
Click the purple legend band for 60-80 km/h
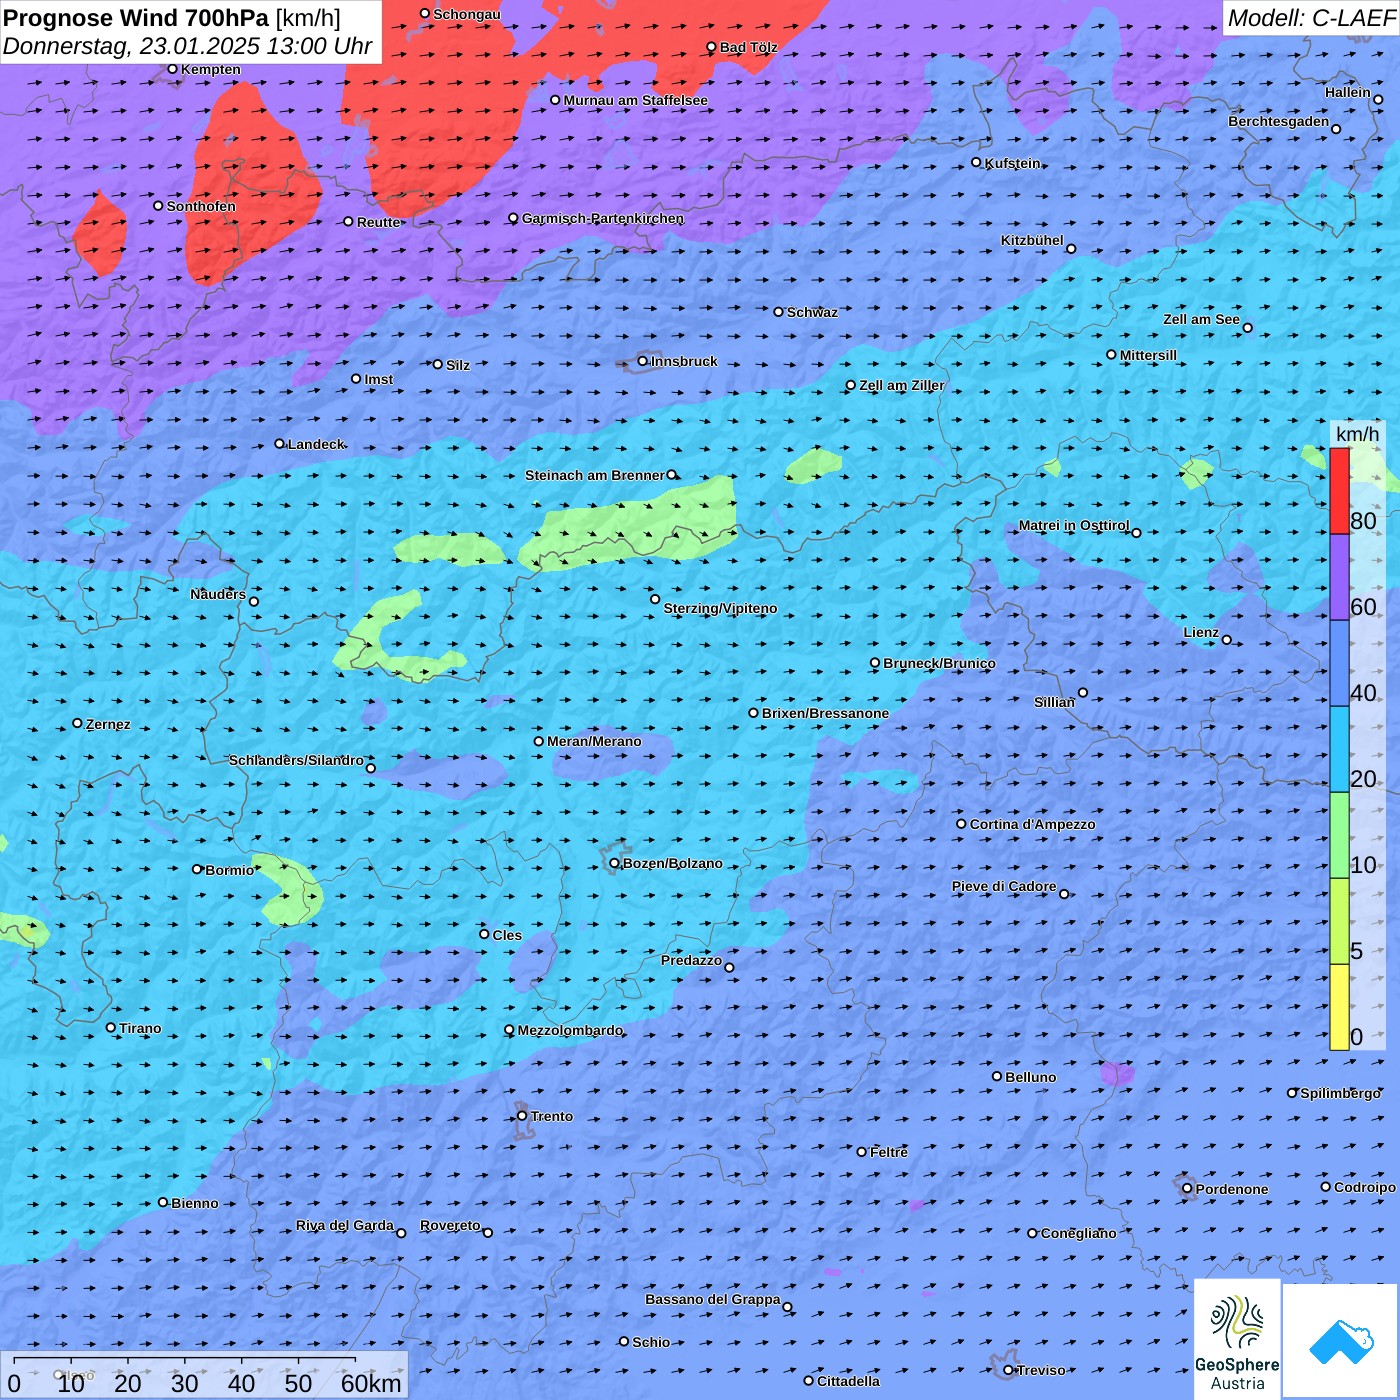coord(1339,577)
